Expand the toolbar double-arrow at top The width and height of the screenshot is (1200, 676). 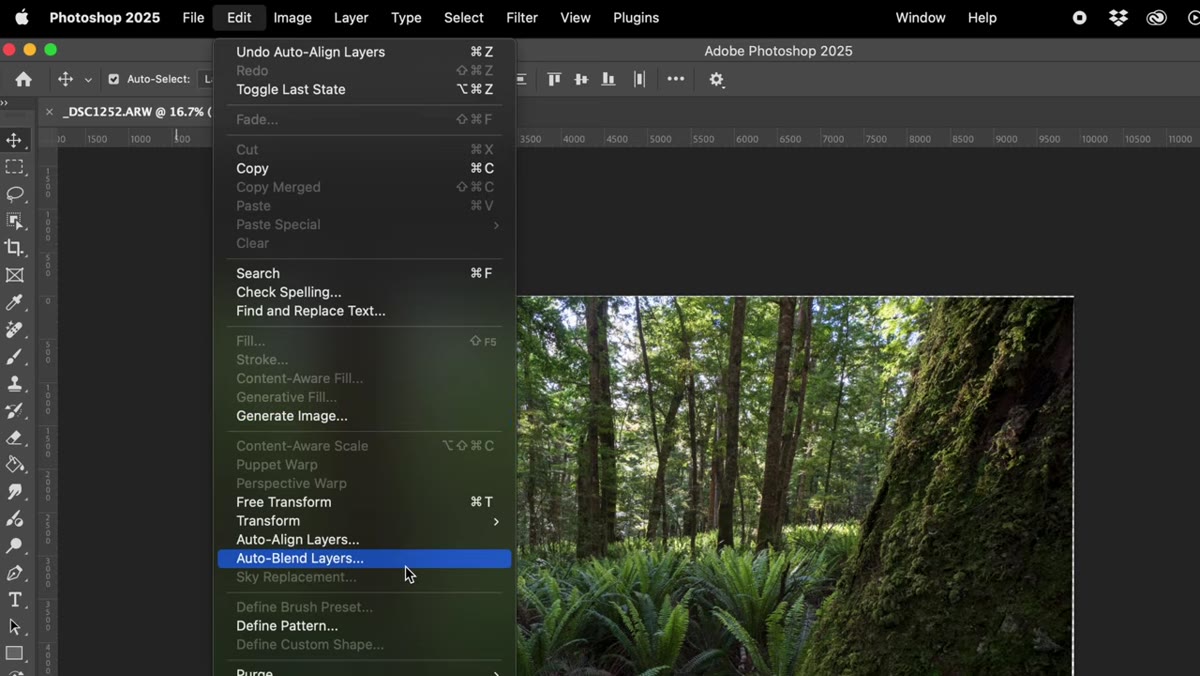(4, 103)
